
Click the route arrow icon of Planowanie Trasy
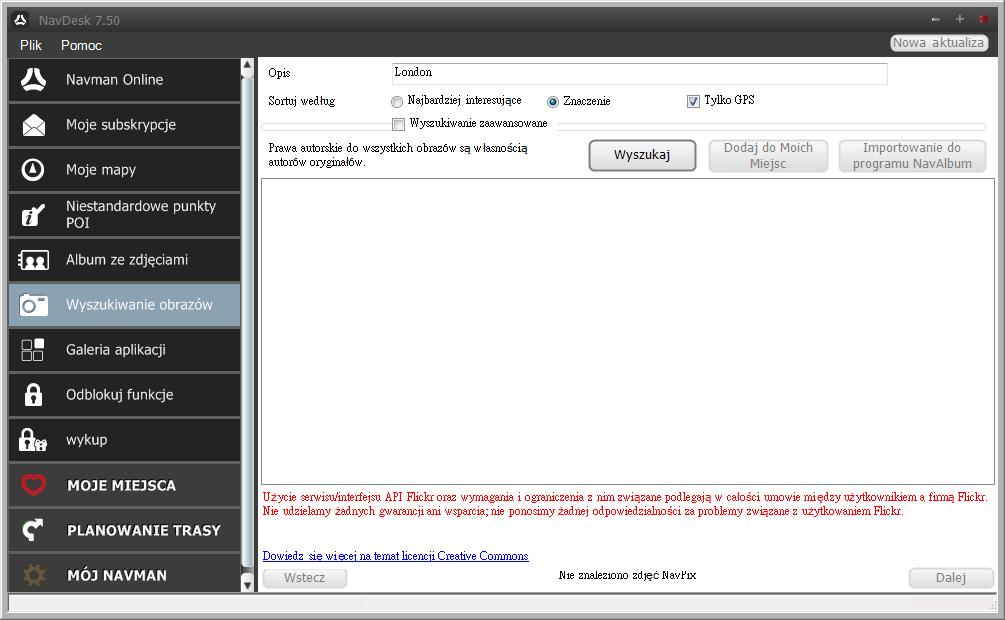33,530
